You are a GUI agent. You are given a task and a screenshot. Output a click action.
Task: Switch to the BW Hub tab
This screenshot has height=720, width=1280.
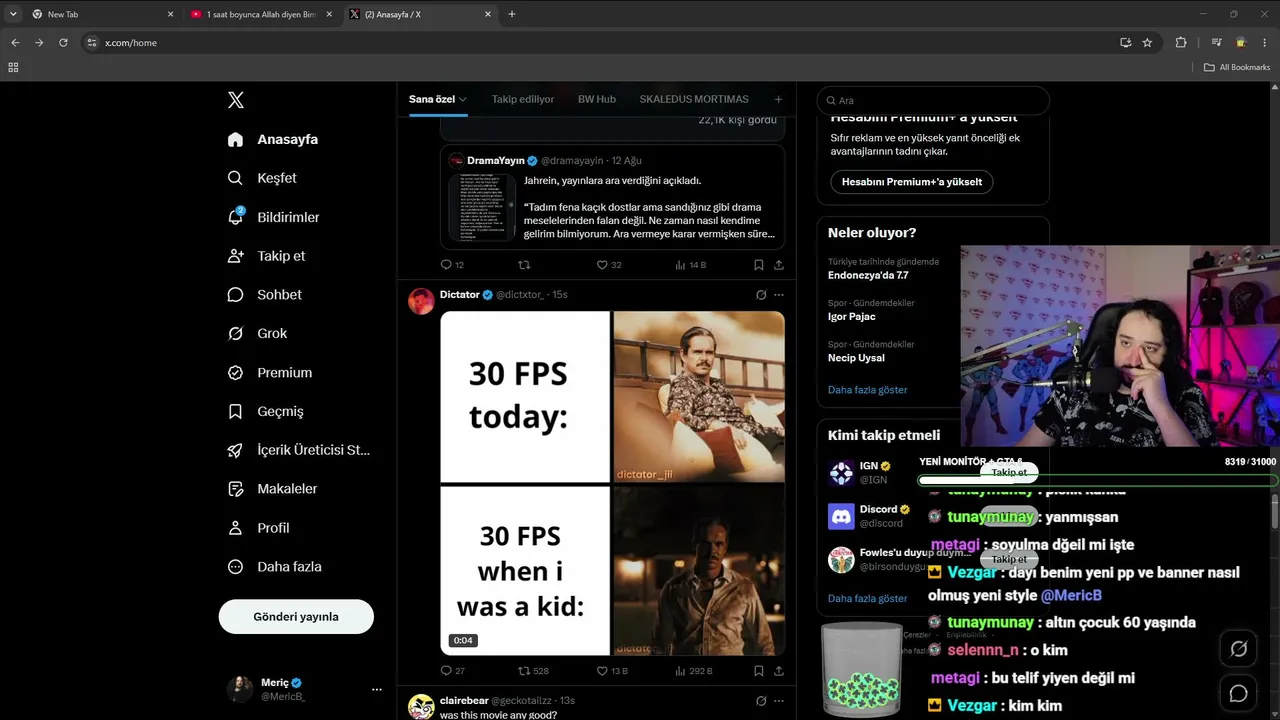pyautogui.click(x=597, y=99)
